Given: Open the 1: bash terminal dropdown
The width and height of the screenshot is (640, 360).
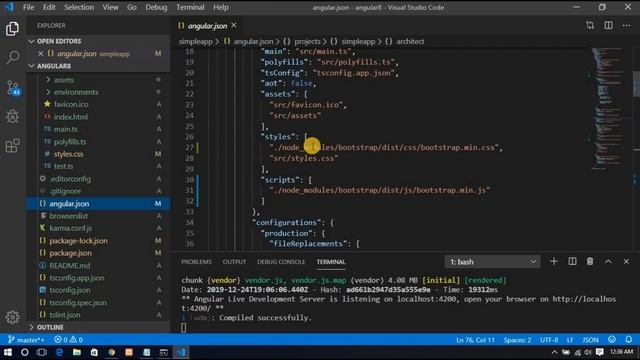Looking at the screenshot, I should tap(493, 262).
